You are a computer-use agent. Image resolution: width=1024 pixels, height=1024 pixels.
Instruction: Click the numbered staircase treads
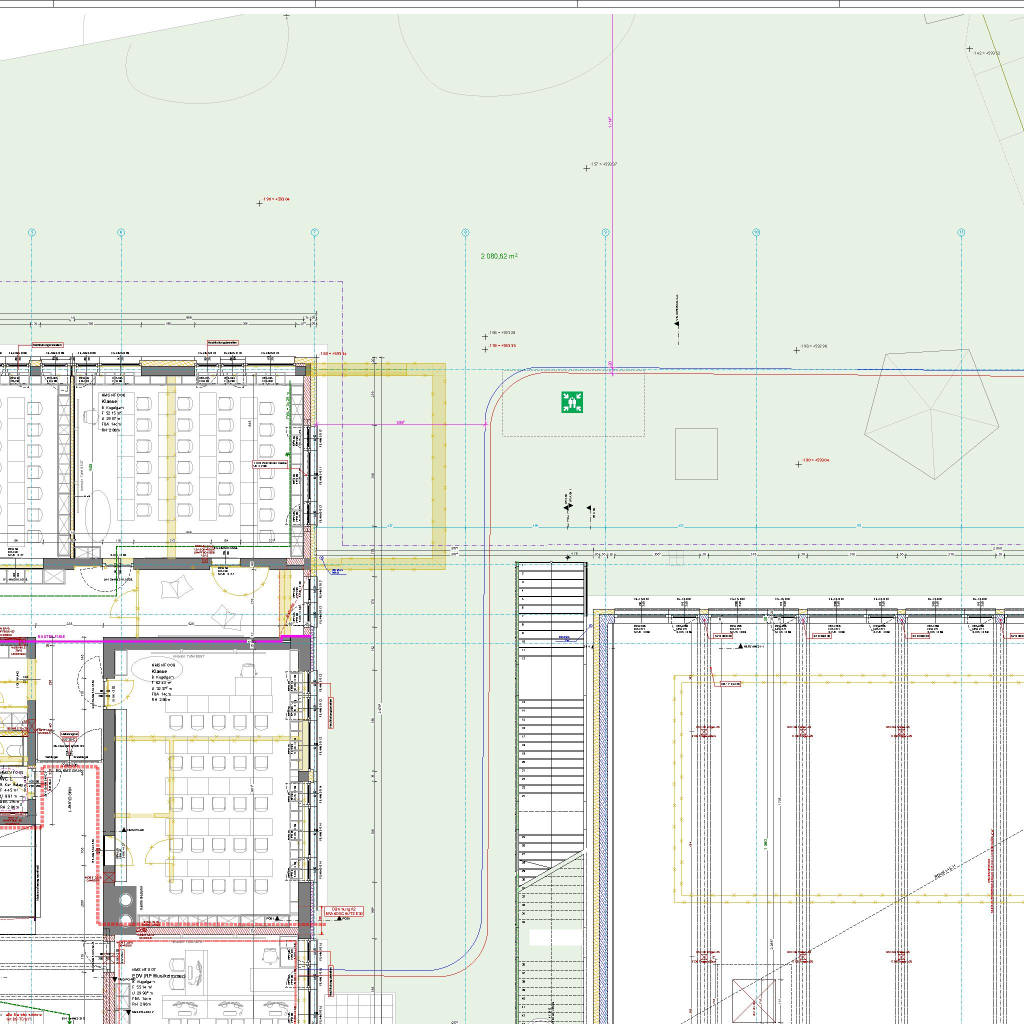[x=552, y=700]
